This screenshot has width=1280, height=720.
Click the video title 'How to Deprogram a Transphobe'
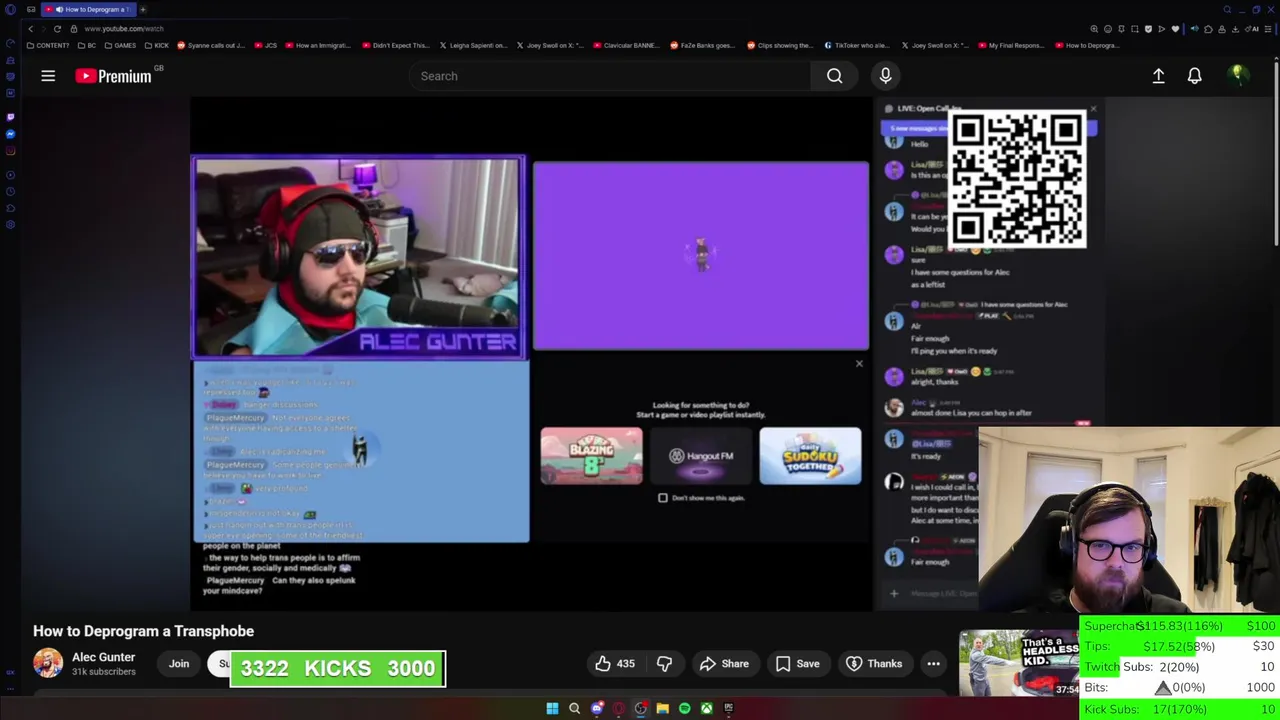[143, 631]
